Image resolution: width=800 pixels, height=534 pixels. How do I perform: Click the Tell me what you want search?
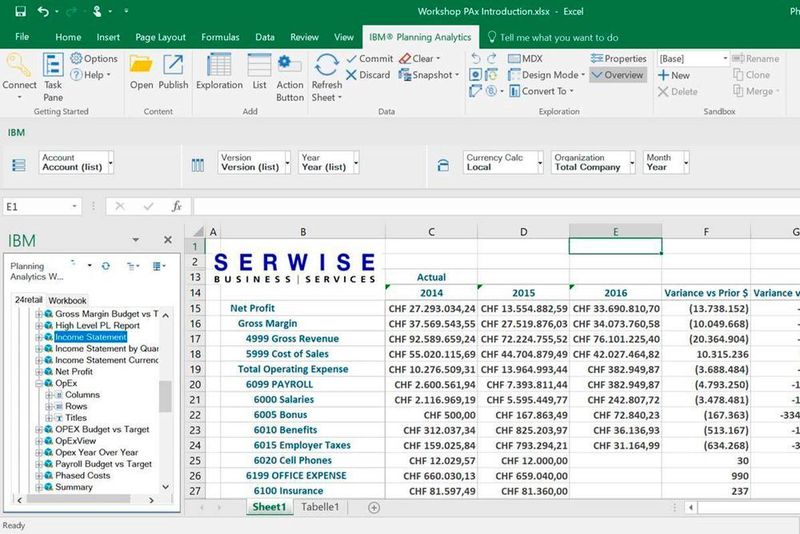[x=553, y=37]
